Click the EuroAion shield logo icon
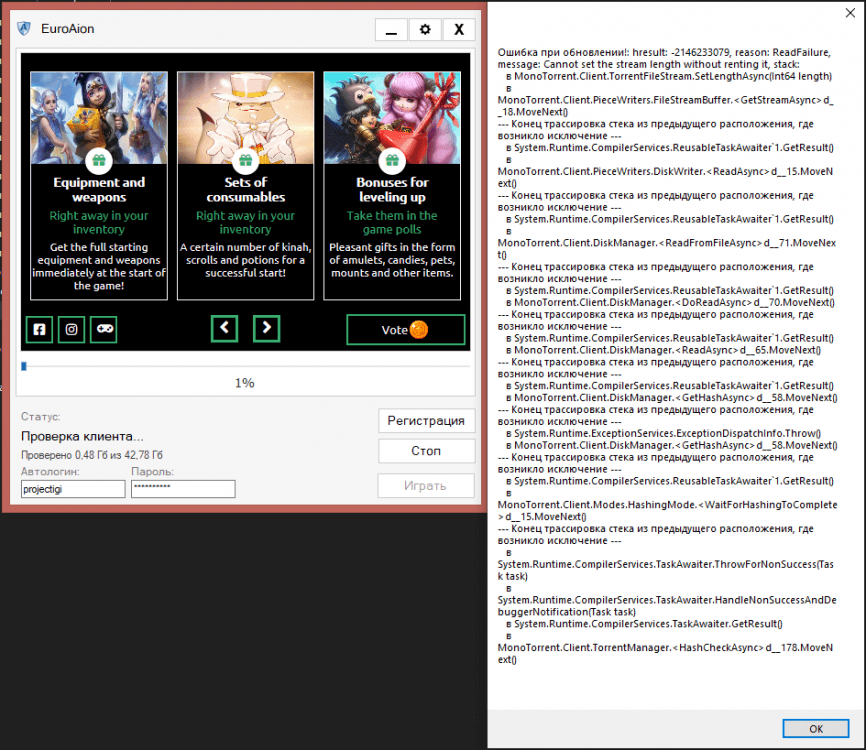The width and height of the screenshot is (866, 750). click(x=24, y=29)
